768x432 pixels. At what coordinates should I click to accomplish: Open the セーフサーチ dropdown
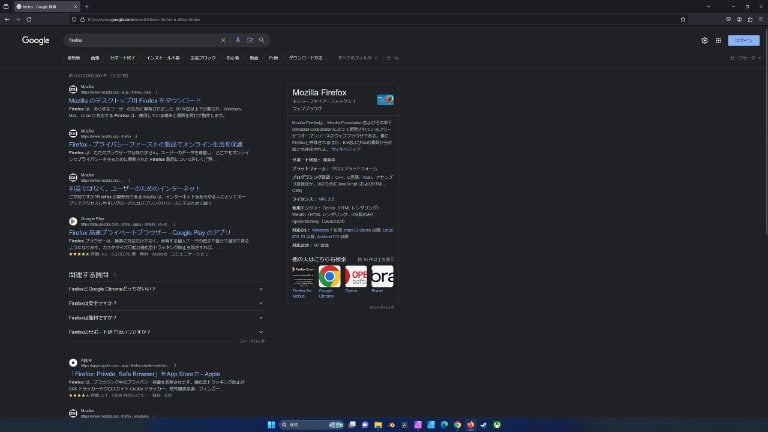pyautogui.click(x=745, y=58)
